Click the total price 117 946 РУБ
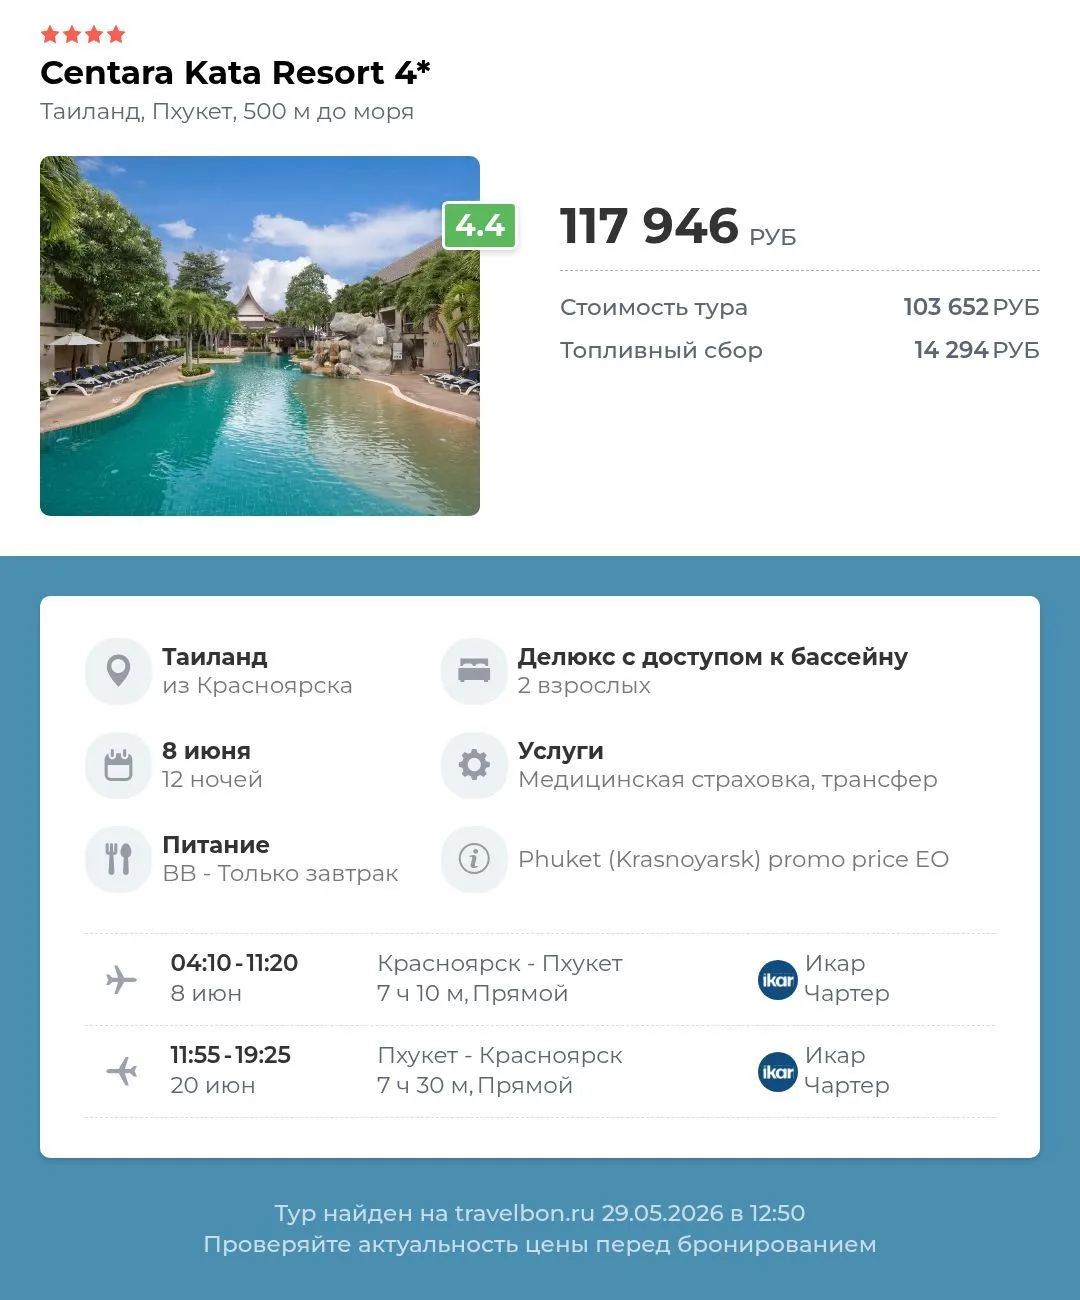1080x1300 pixels. pos(678,226)
